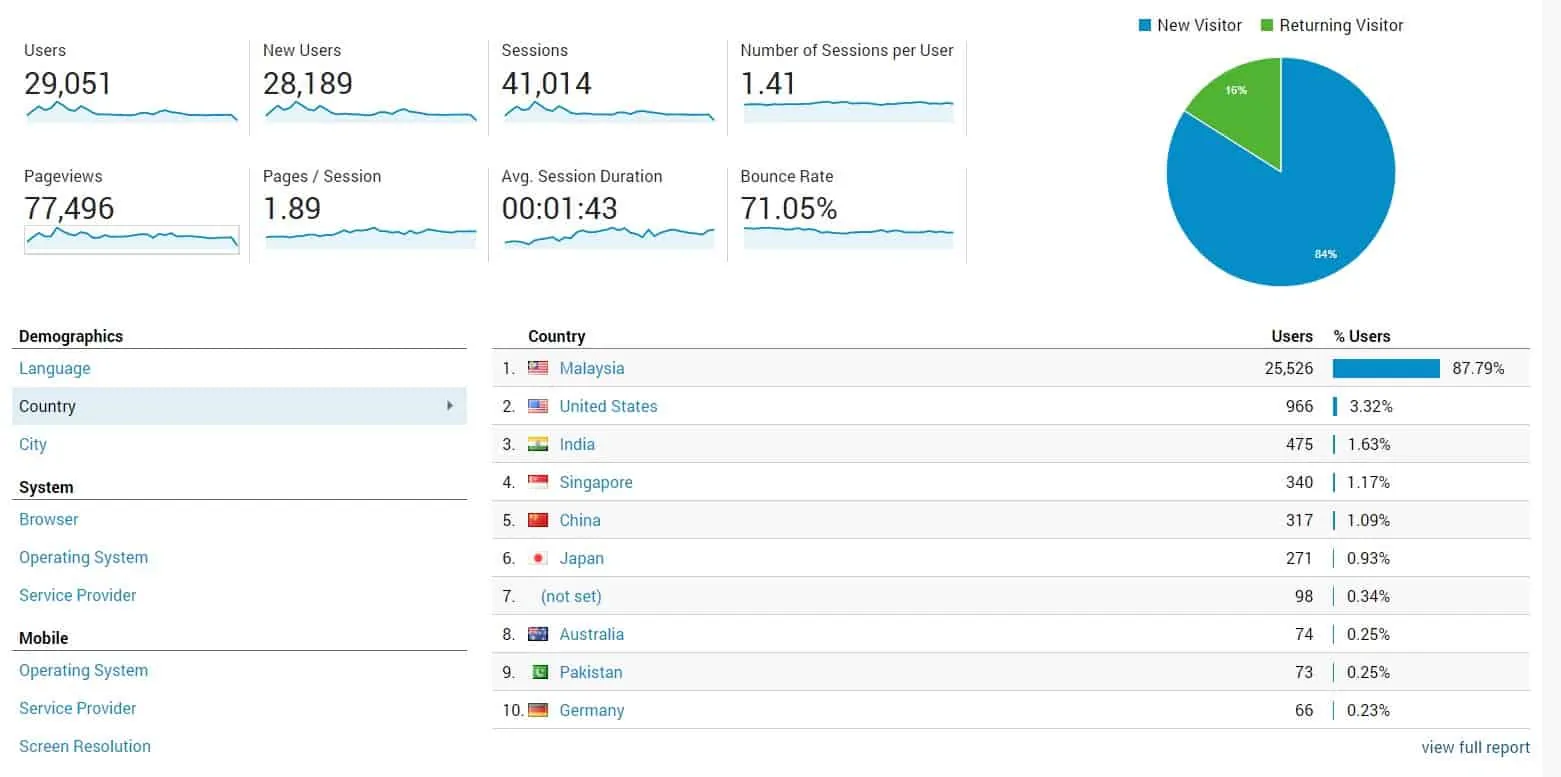Viewport: 1561px width, 777px height.
Task: Click the Users value 29,051
Action: [68, 83]
